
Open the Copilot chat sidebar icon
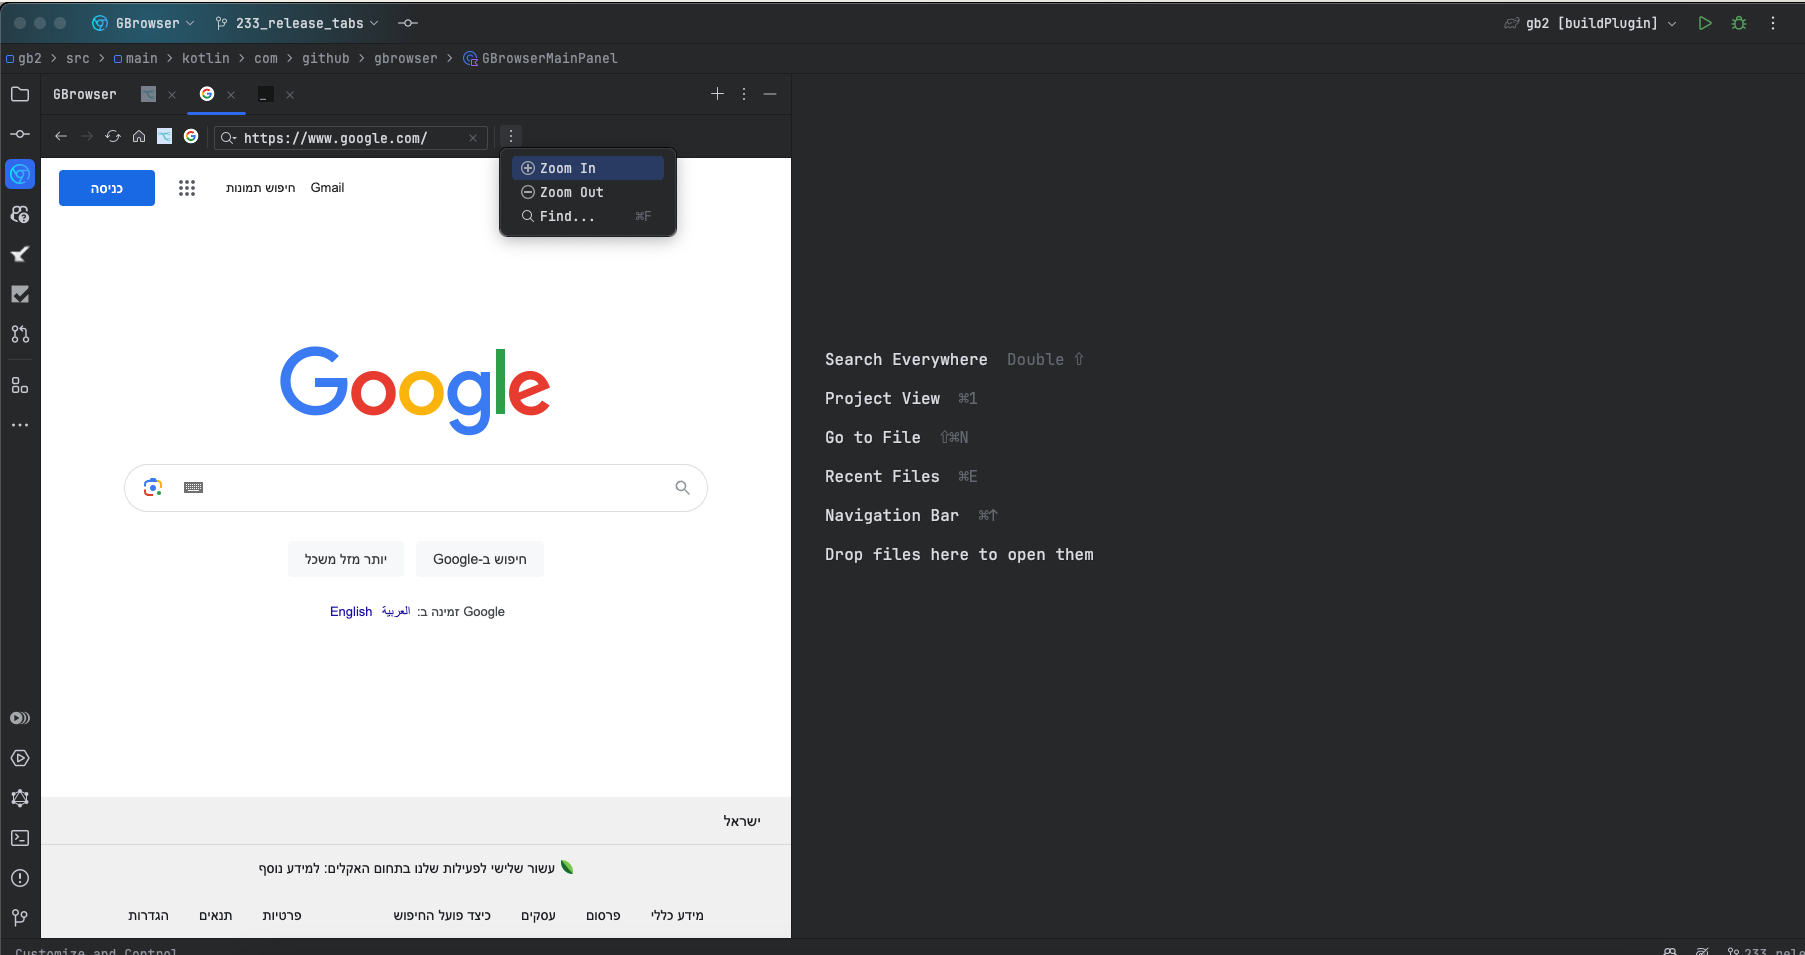20,214
